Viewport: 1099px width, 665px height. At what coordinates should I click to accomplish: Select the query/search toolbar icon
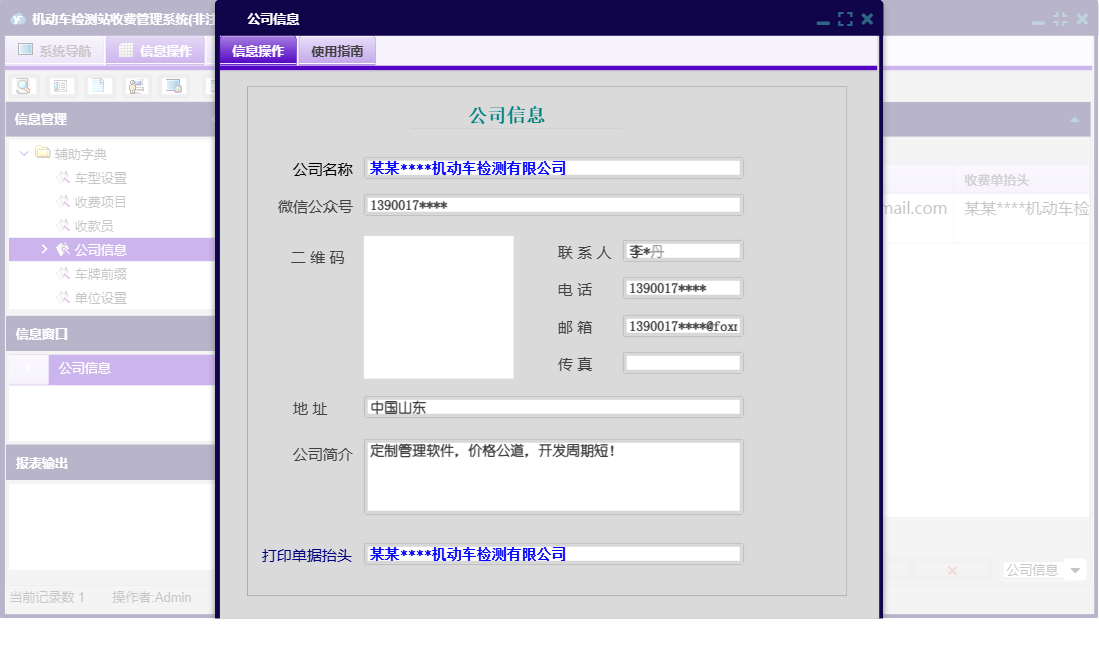23,85
